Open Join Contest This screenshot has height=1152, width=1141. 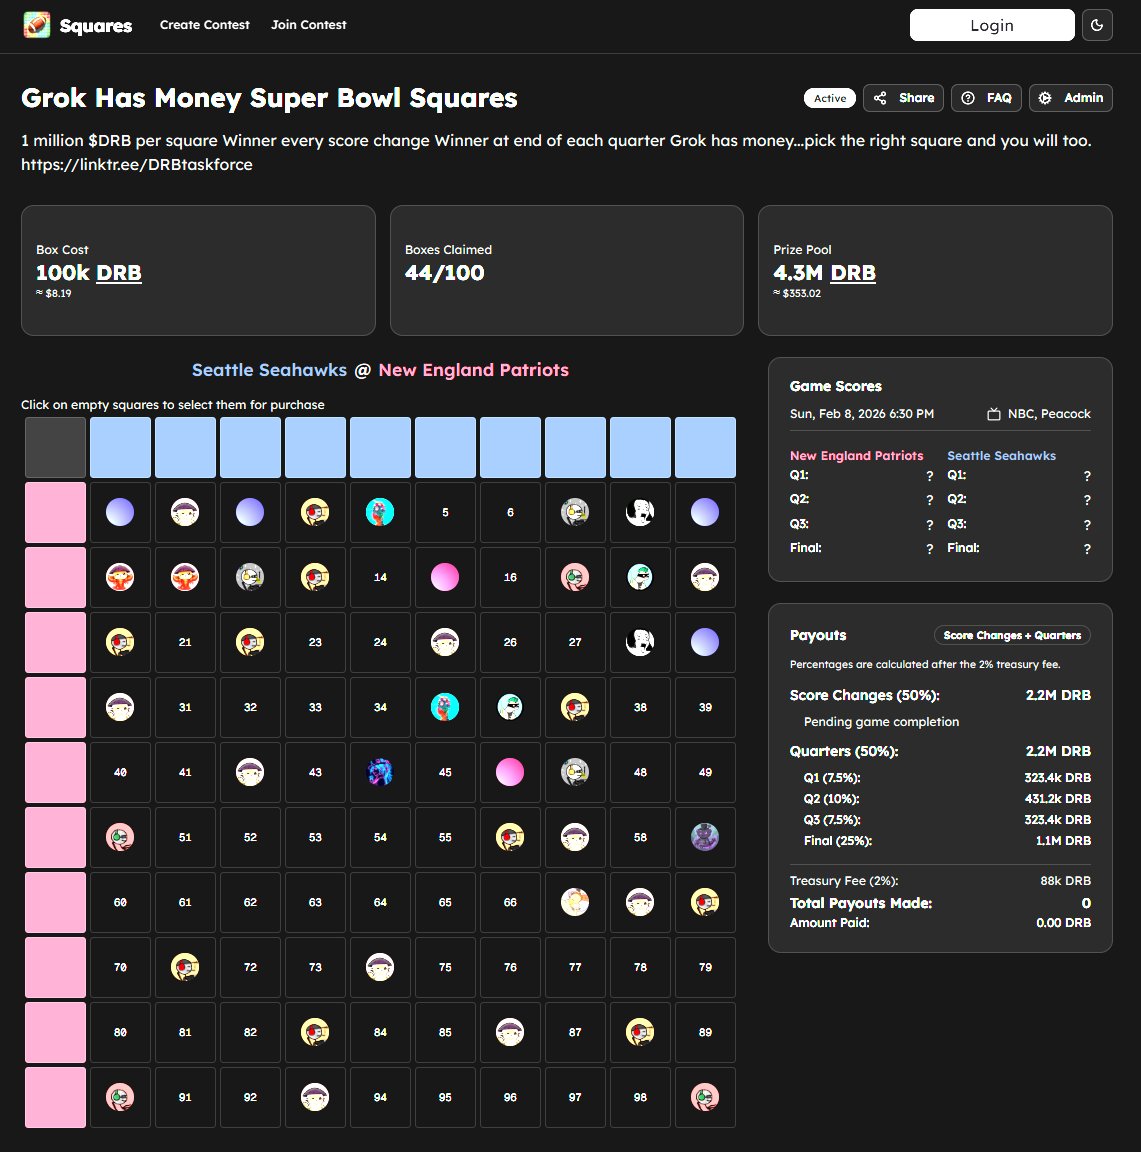pyautogui.click(x=308, y=25)
